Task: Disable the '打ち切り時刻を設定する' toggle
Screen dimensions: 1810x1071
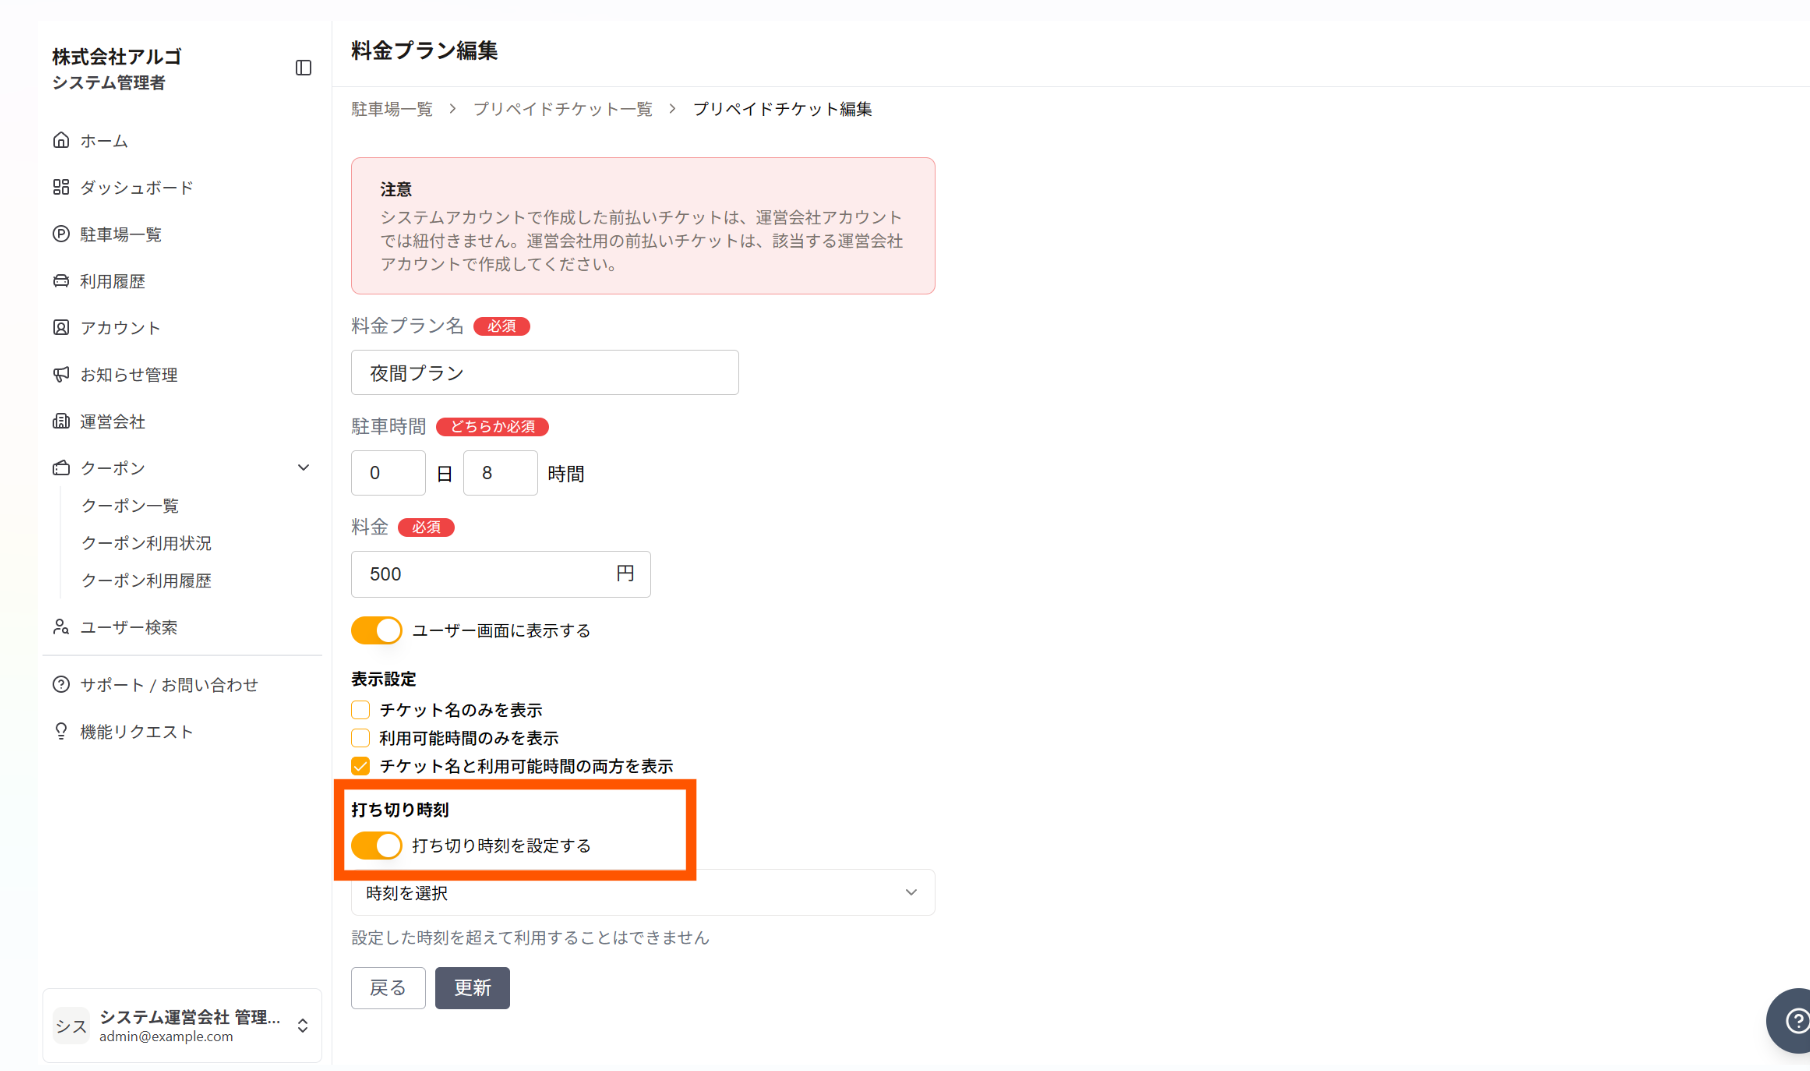Action: pos(376,845)
